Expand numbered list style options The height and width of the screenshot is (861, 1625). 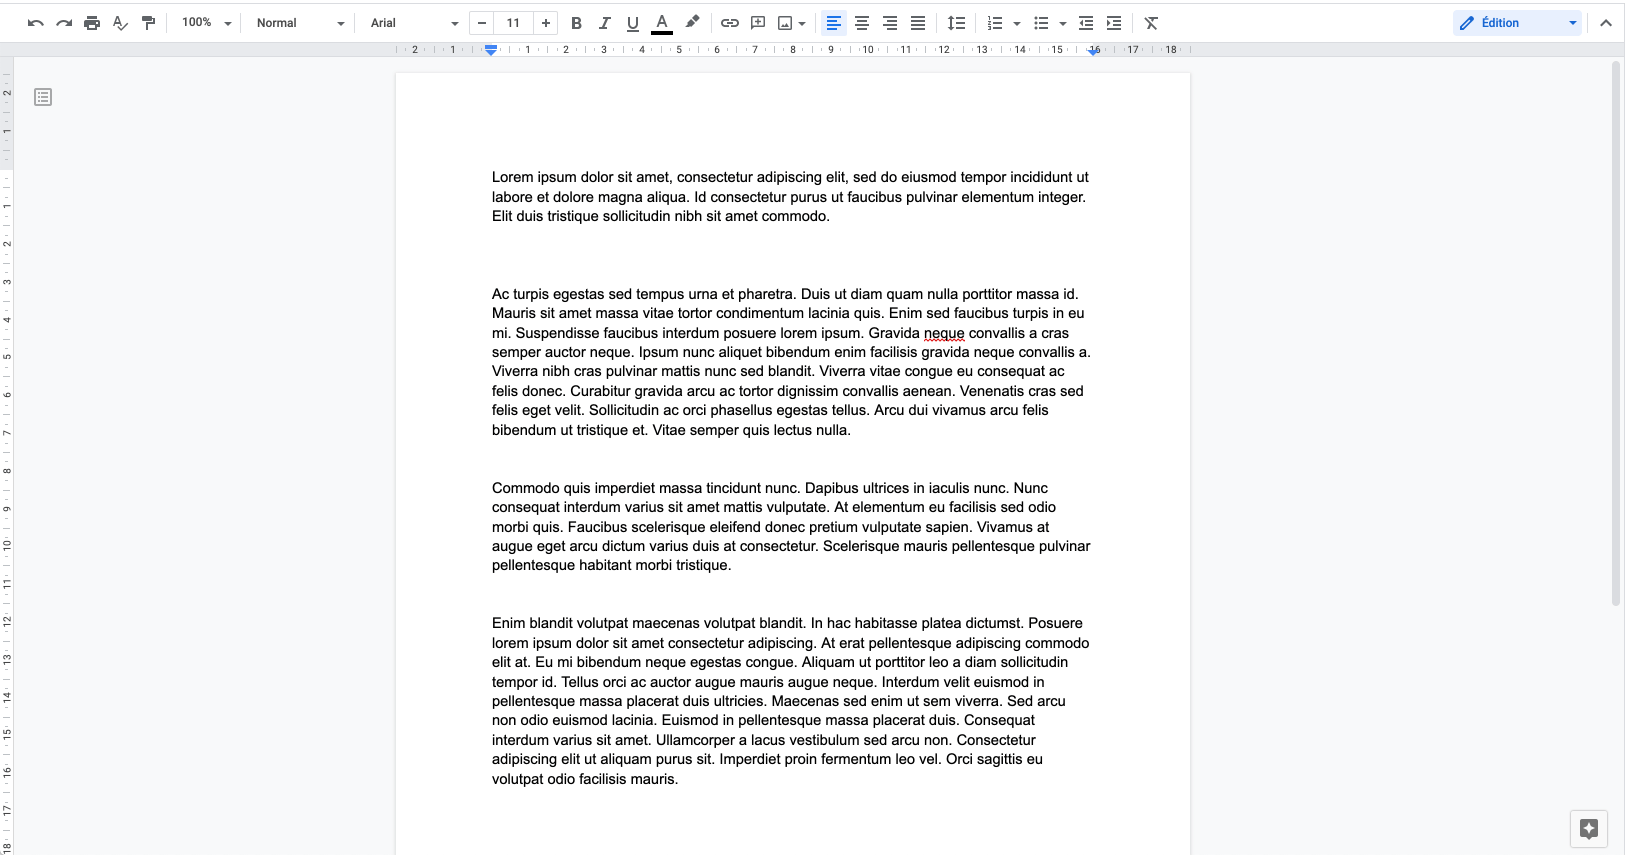1017,23
